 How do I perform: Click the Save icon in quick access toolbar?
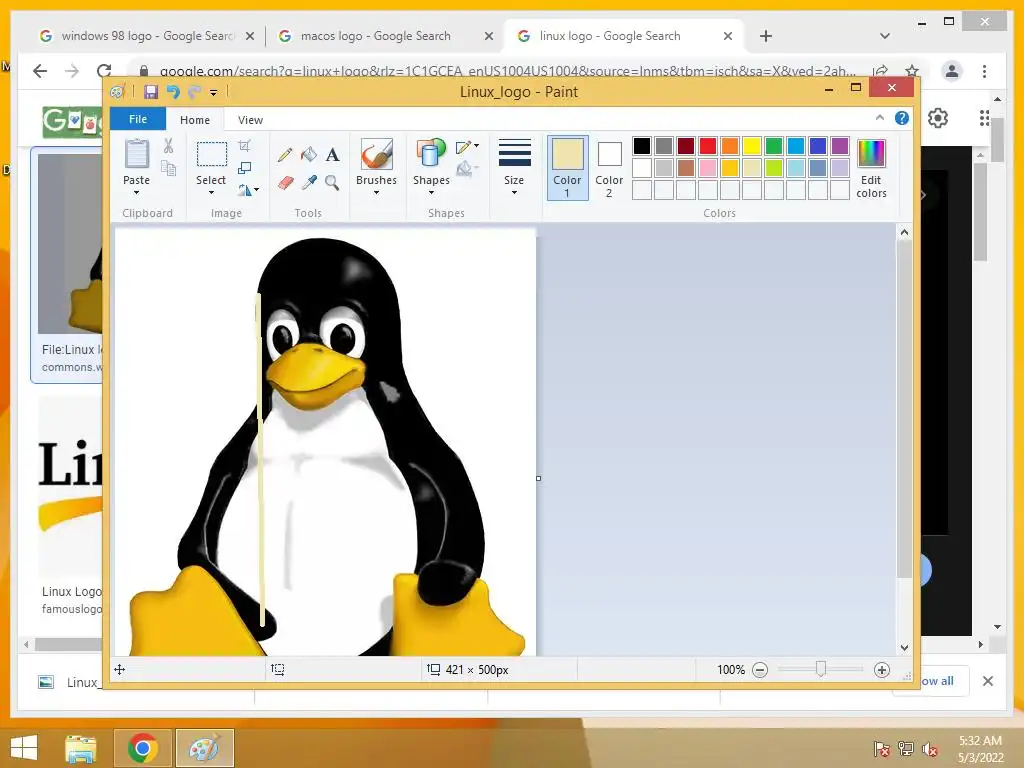pyautogui.click(x=151, y=92)
